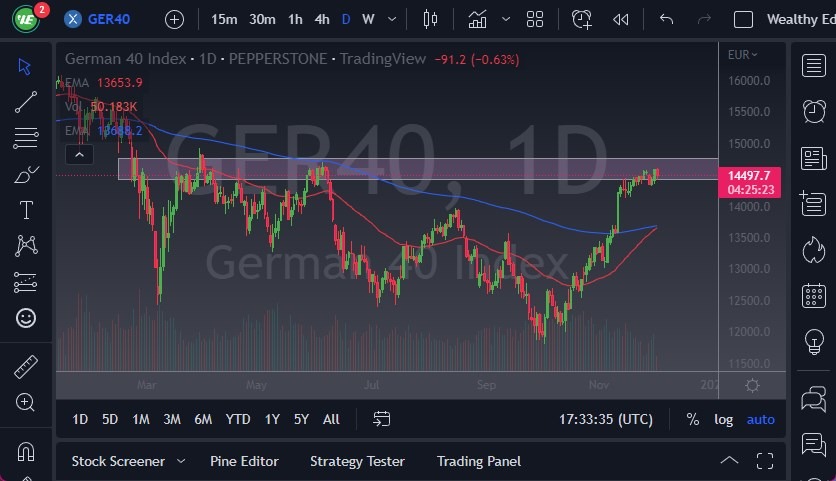Select the 4h timeframe
The height and width of the screenshot is (481, 836).
click(x=322, y=19)
